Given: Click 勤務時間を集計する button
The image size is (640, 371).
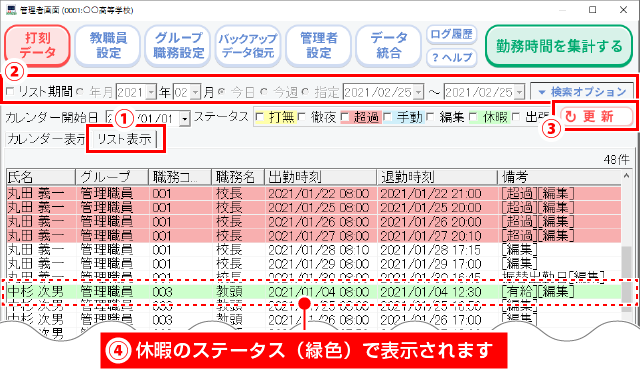Looking at the screenshot, I should click(x=559, y=46).
